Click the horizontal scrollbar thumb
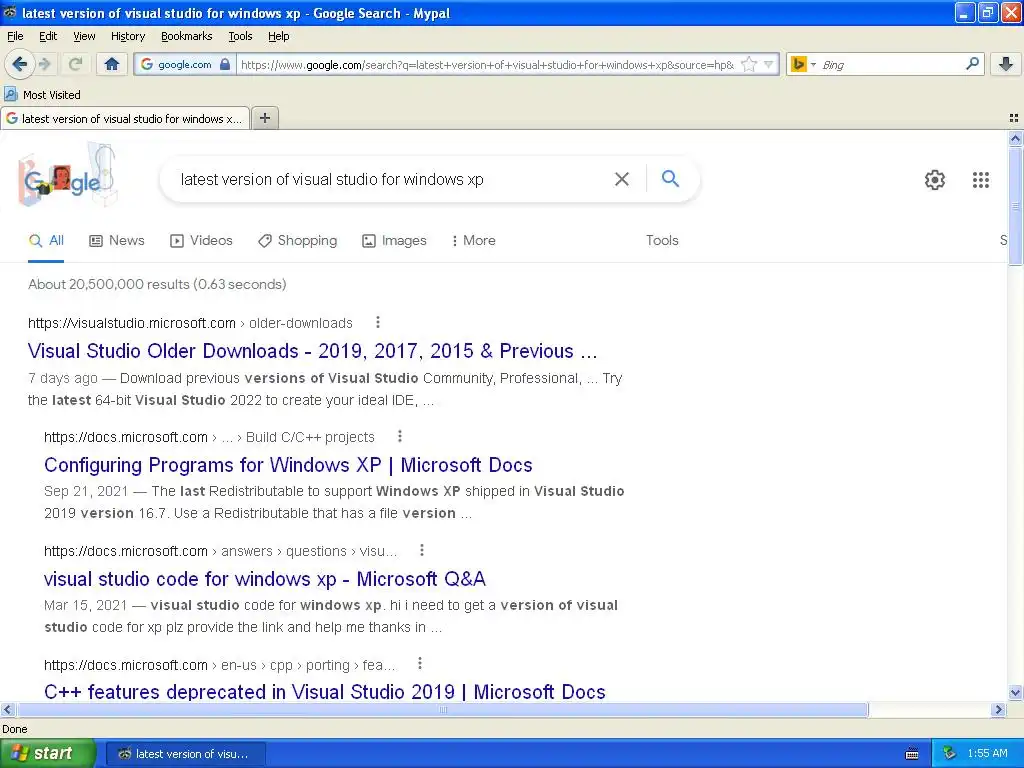 442,709
